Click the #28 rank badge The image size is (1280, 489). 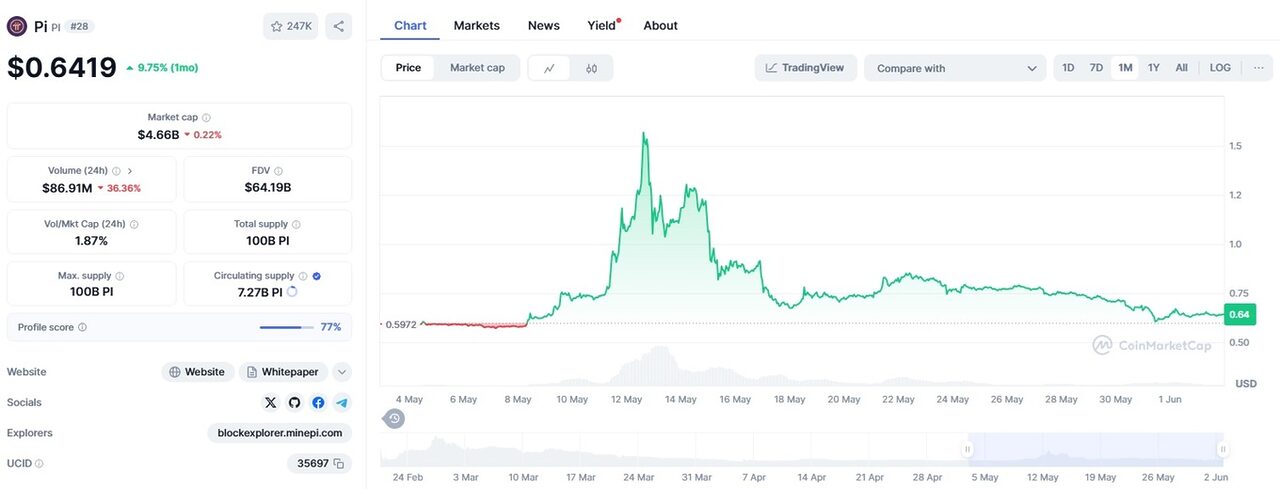pyautogui.click(x=79, y=26)
